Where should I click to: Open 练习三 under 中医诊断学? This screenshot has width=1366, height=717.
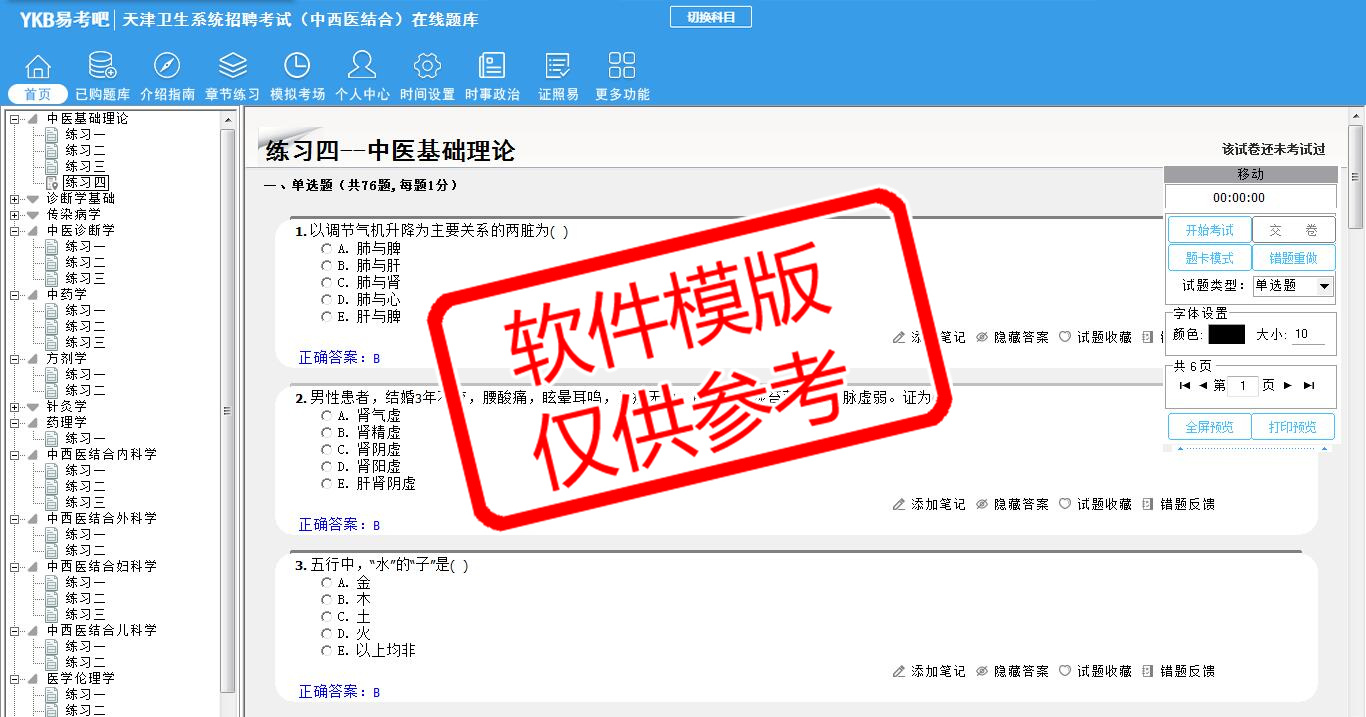coord(85,278)
